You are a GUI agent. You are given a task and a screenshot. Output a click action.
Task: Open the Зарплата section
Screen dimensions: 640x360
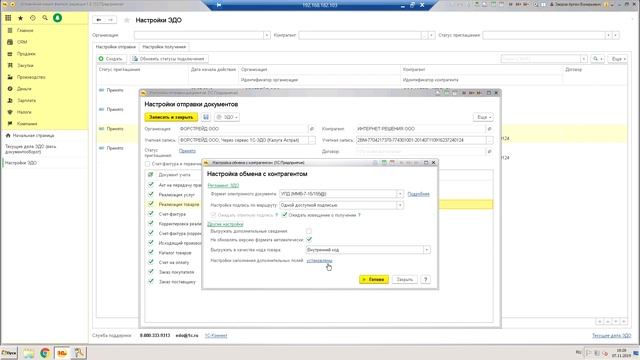click(x=27, y=100)
